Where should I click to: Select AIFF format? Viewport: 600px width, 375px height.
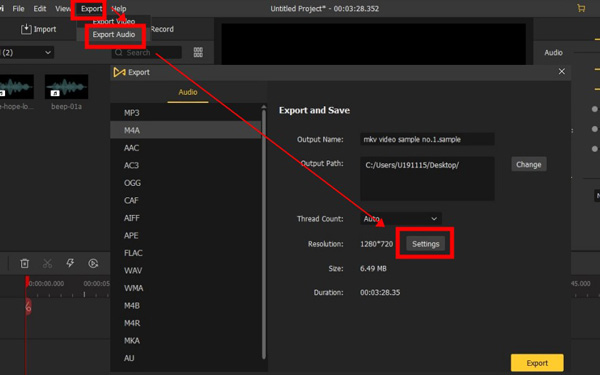coord(186,218)
